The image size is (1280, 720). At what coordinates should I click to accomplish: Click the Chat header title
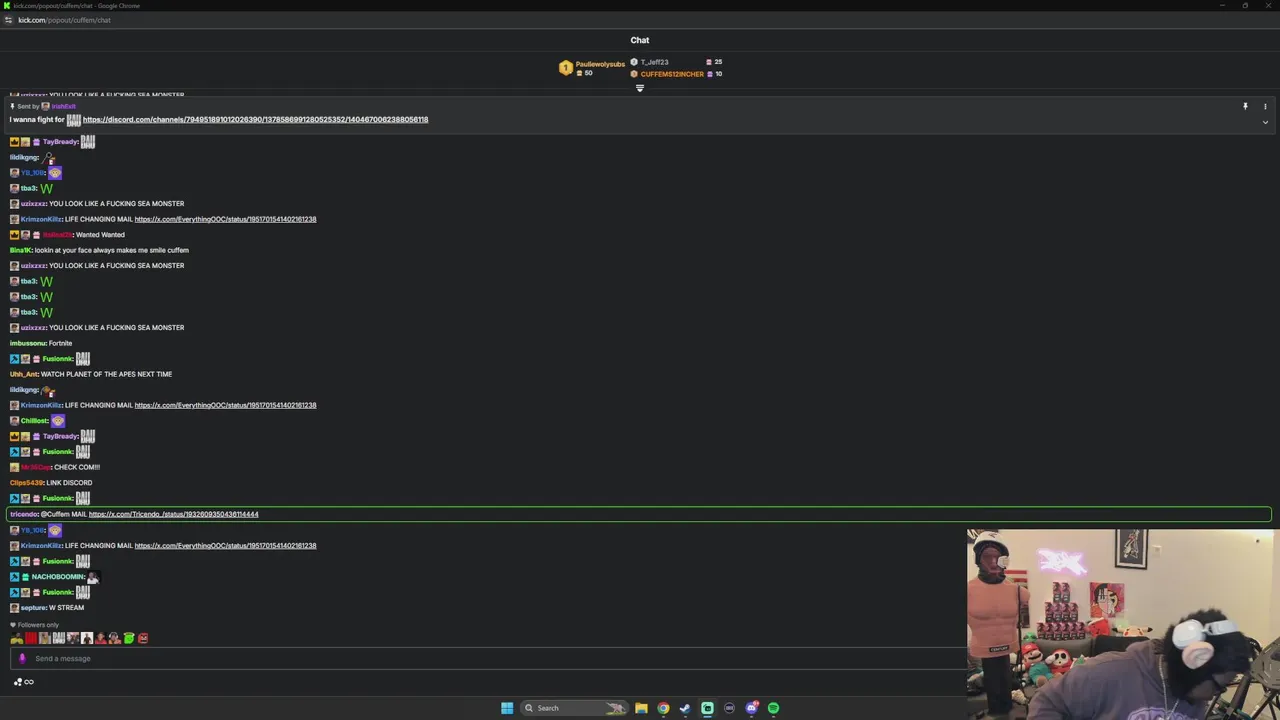point(640,40)
